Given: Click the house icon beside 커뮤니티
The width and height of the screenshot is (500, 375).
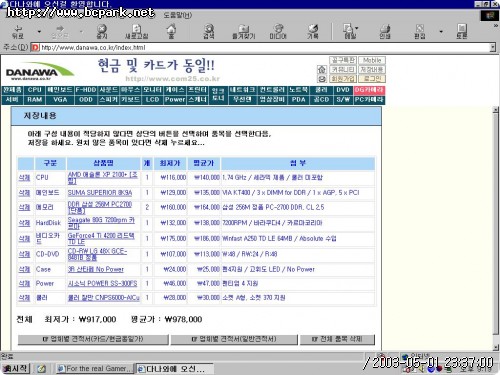Looking at the screenshot, I should tap(321, 69).
